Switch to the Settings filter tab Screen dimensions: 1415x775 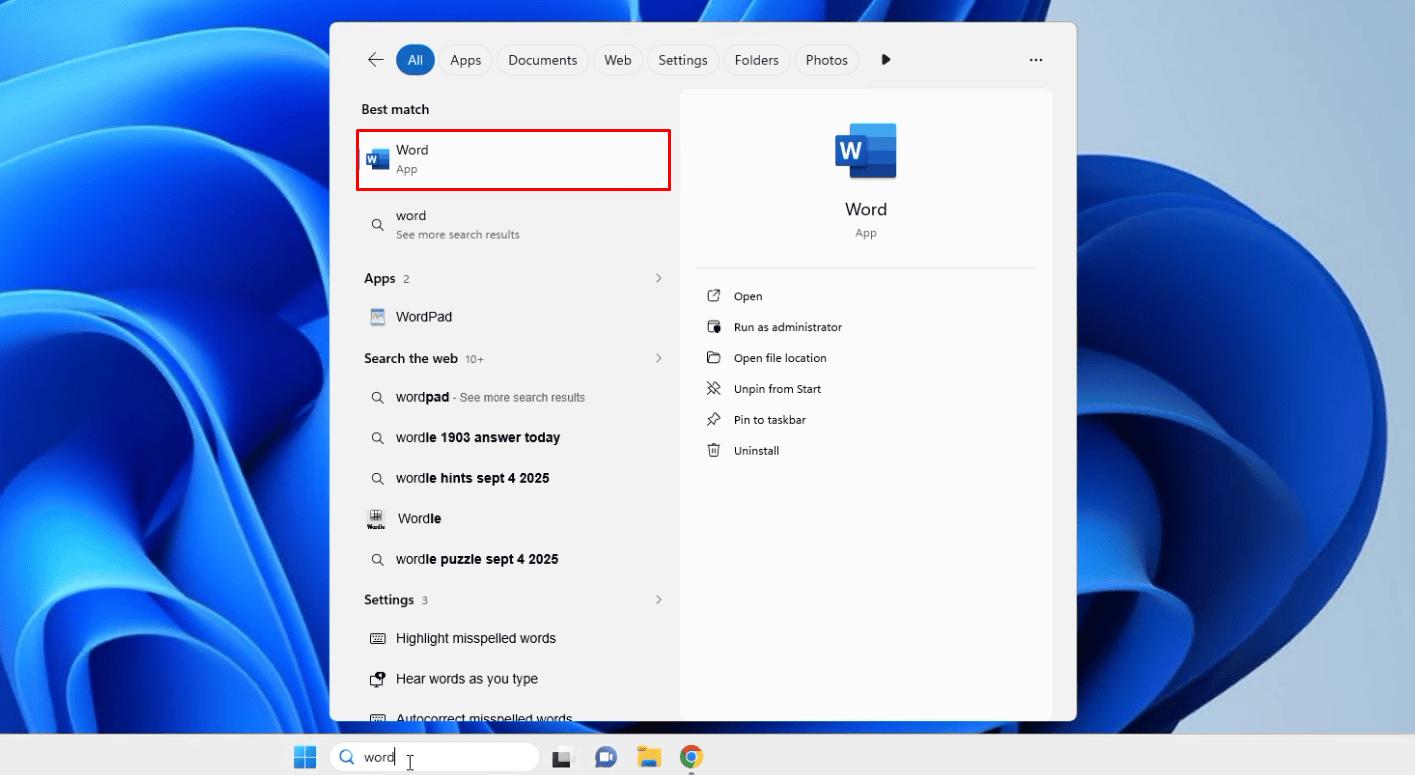(683, 60)
